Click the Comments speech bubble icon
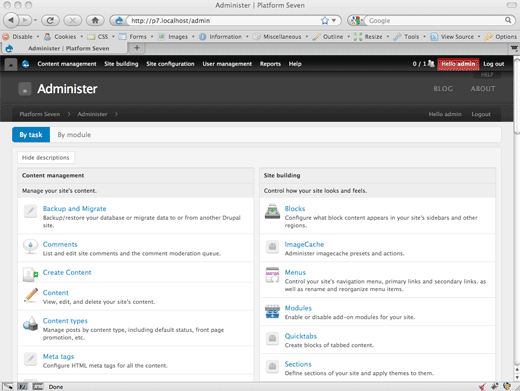Image resolution: width=520 pixels, height=391 pixels. tap(30, 247)
